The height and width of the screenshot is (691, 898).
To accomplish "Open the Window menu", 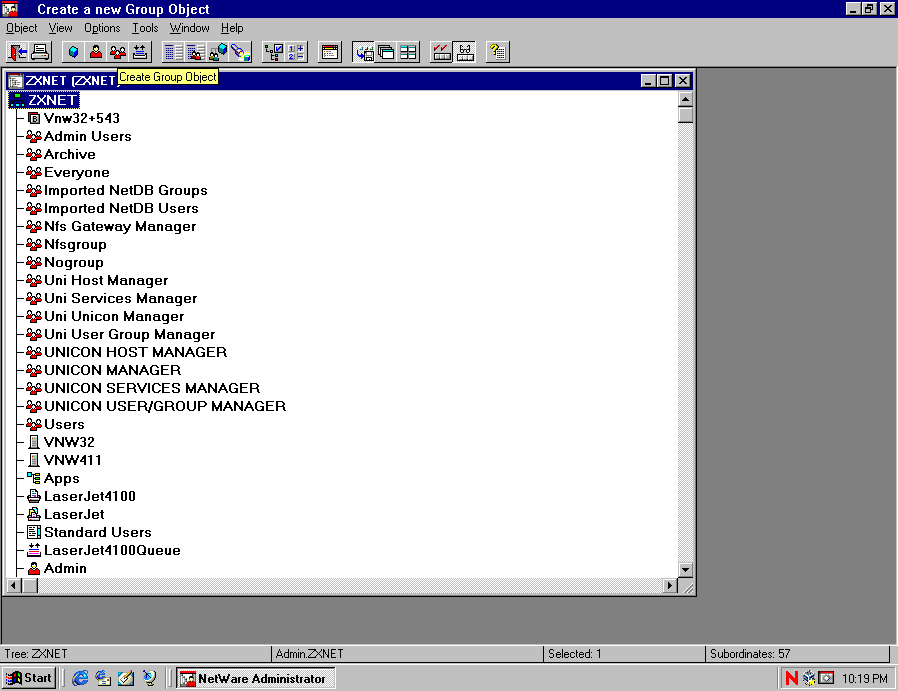I will pos(189,28).
